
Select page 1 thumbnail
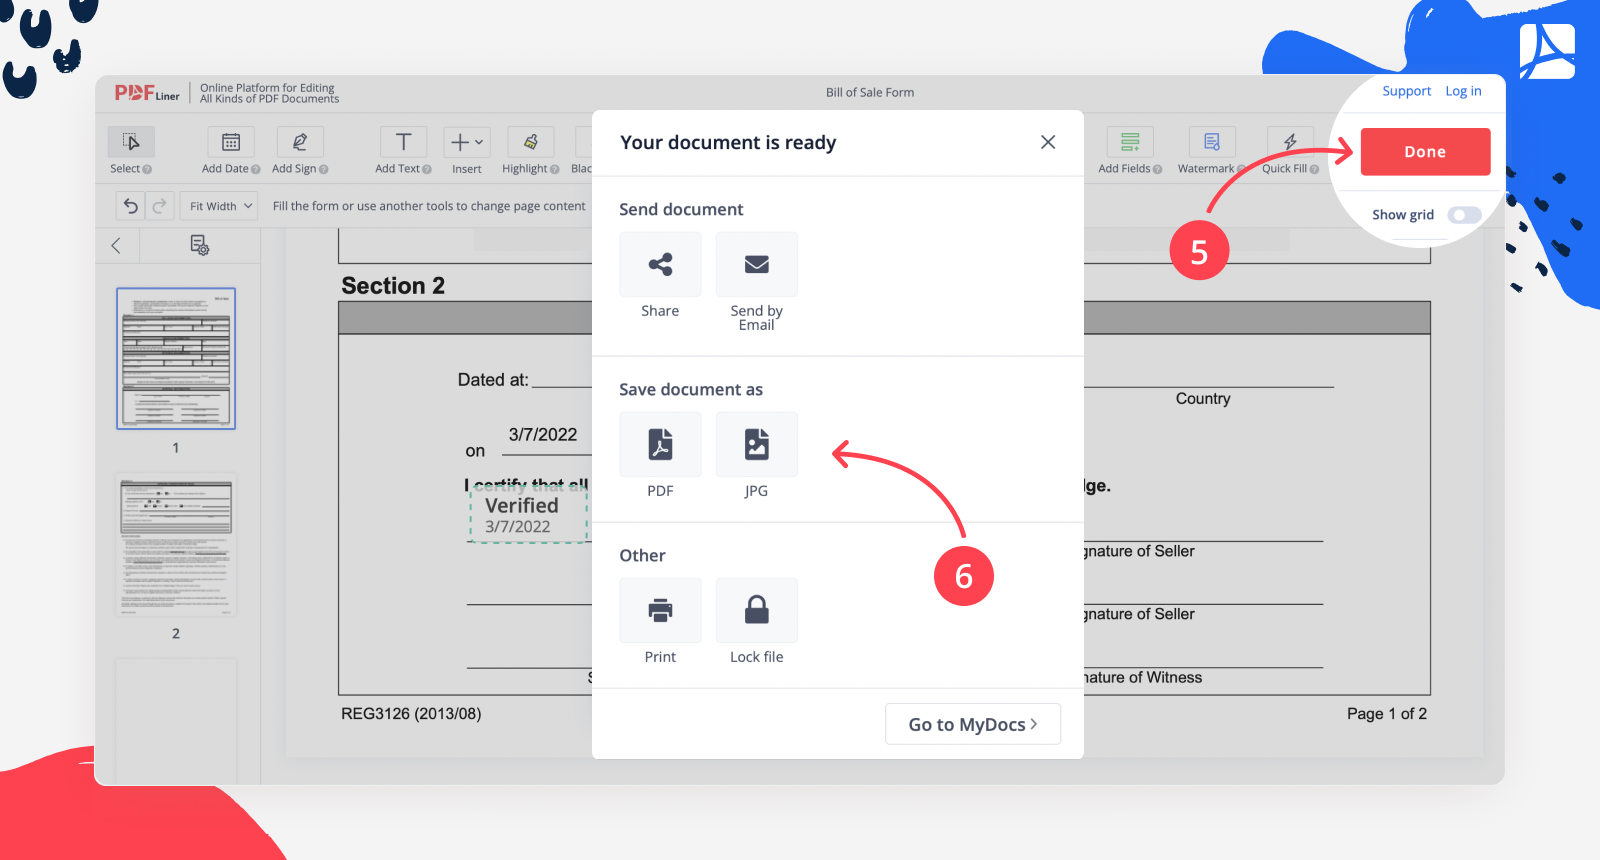click(x=176, y=358)
